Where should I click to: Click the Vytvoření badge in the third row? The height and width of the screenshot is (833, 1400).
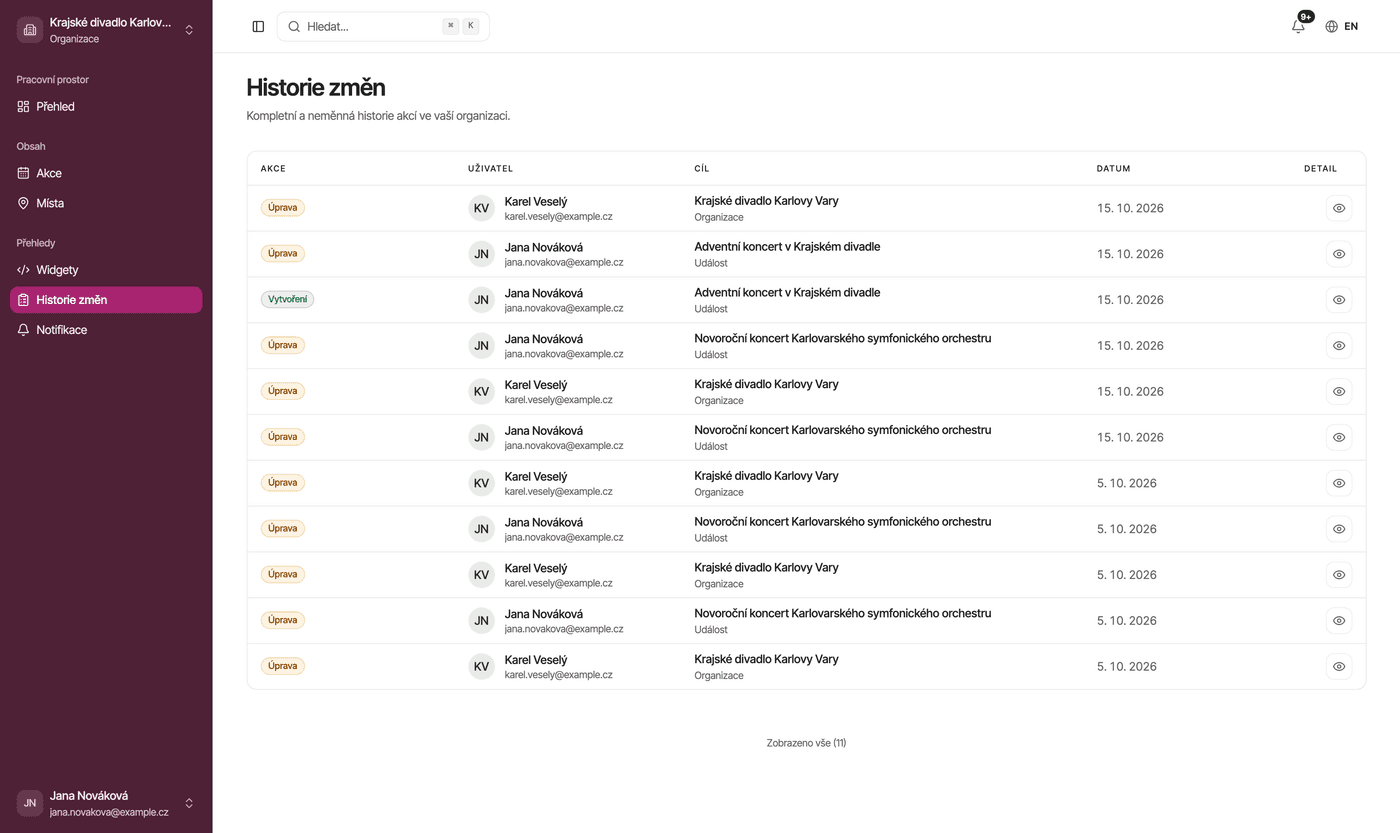pyautogui.click(x=287, y=299)
